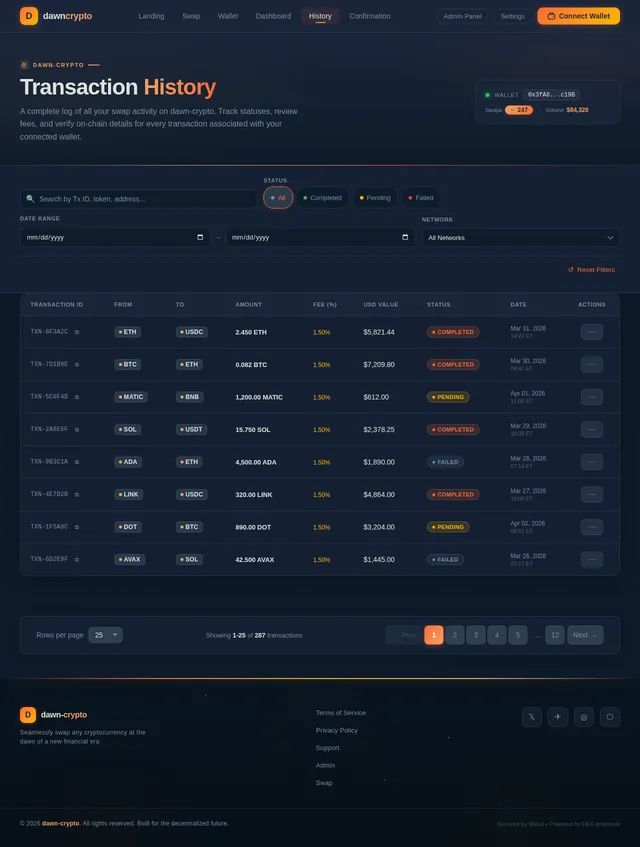Filter transactions by Pending status
640x847 pixels.
375,198
